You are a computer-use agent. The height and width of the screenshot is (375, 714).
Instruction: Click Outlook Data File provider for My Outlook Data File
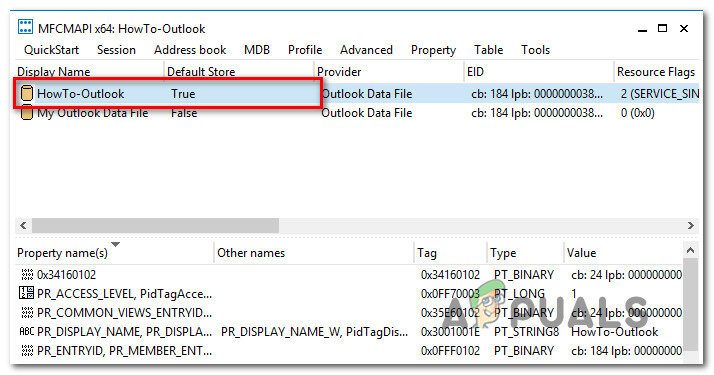click(367, 113)
